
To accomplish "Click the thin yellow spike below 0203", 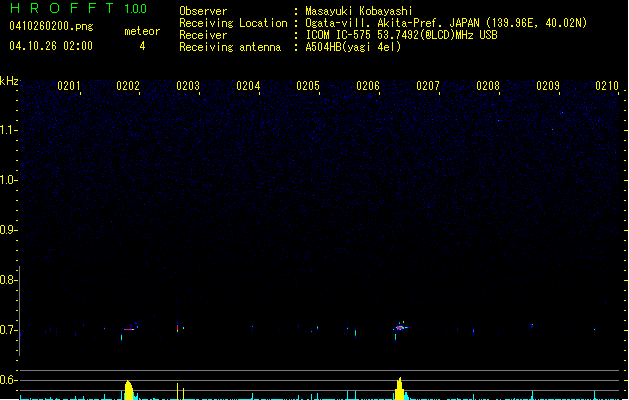I will click(177, 391).
